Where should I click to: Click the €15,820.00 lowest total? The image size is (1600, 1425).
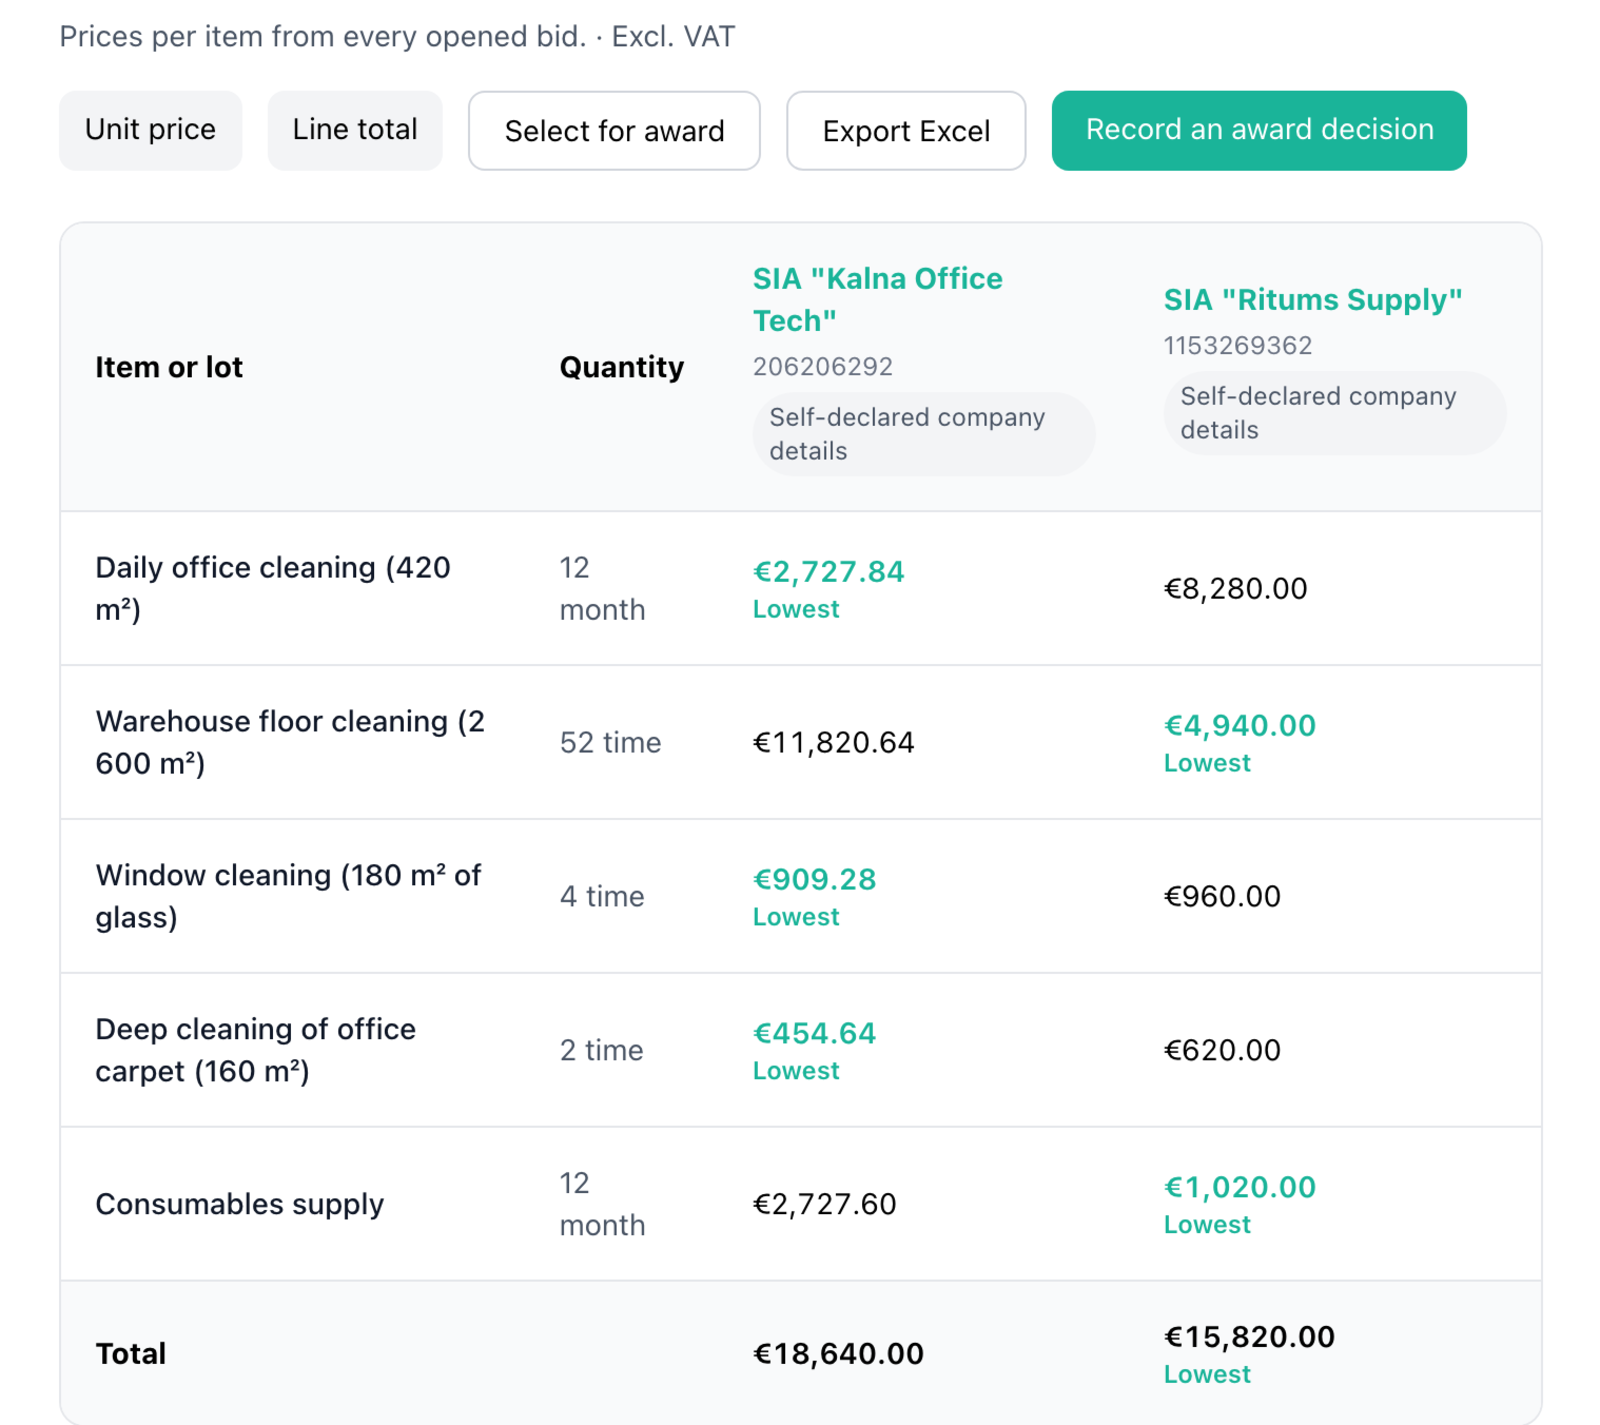point(1249,1338)
